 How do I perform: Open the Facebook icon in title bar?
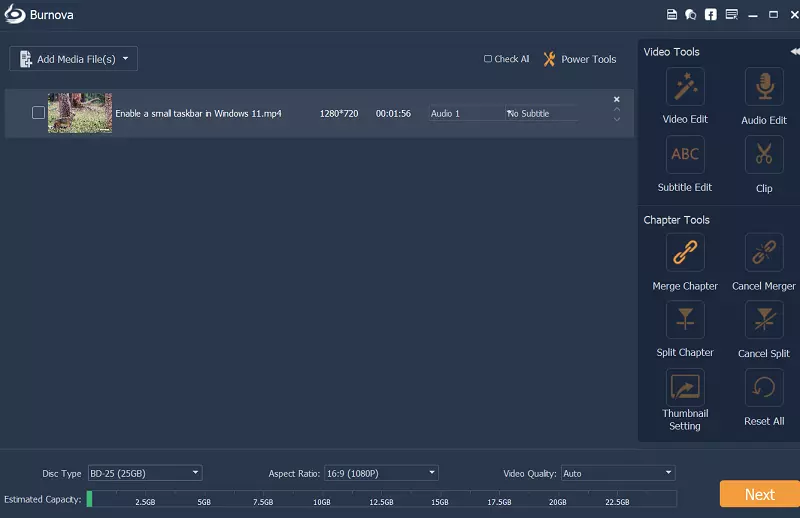(x=711, y=15)
